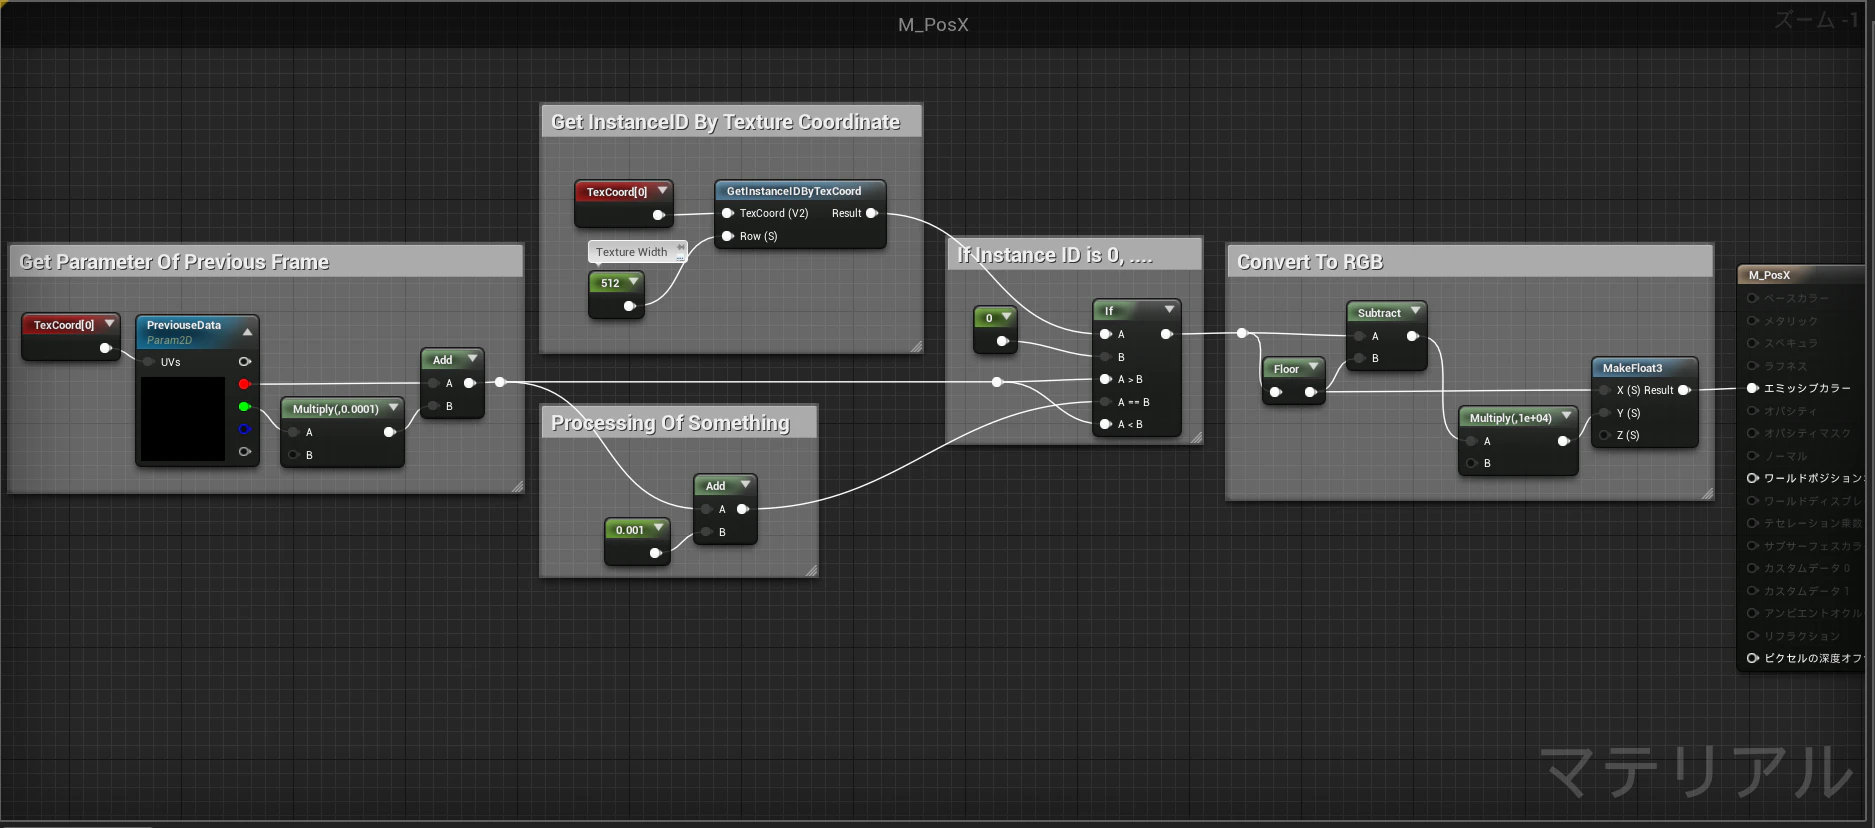
Task: Click the Row (S) input pin
Action: pos(728,236)
